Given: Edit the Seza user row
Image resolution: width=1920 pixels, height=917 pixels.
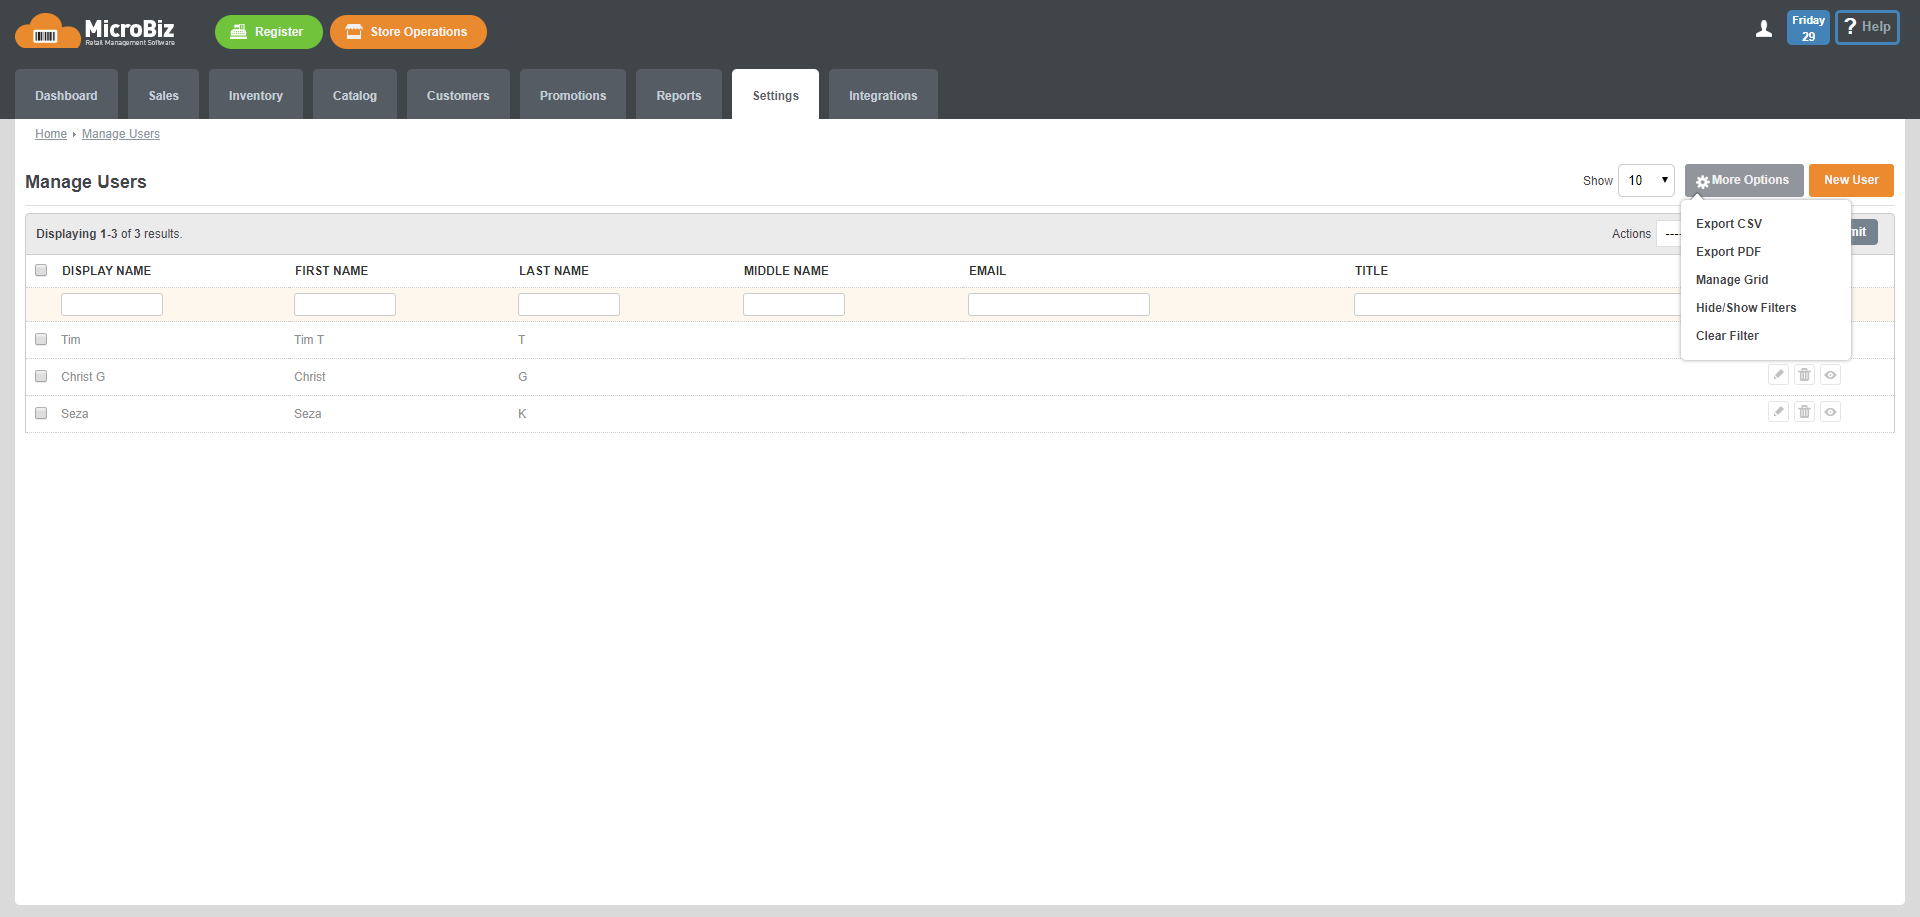Looking at the screenshot, I should tap(1778, 412).
